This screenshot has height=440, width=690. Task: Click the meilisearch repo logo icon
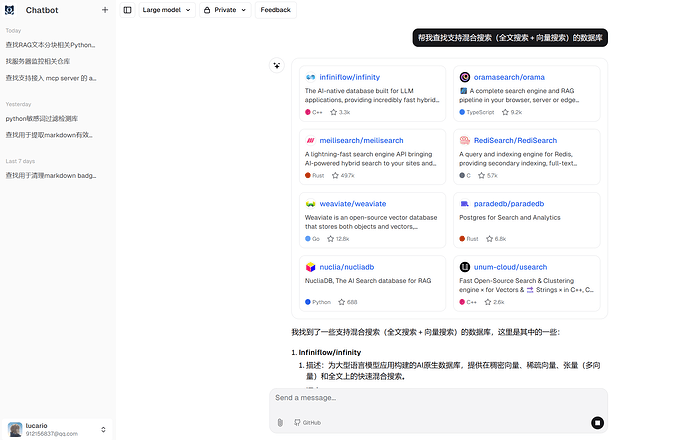click(x=310, y=140)
